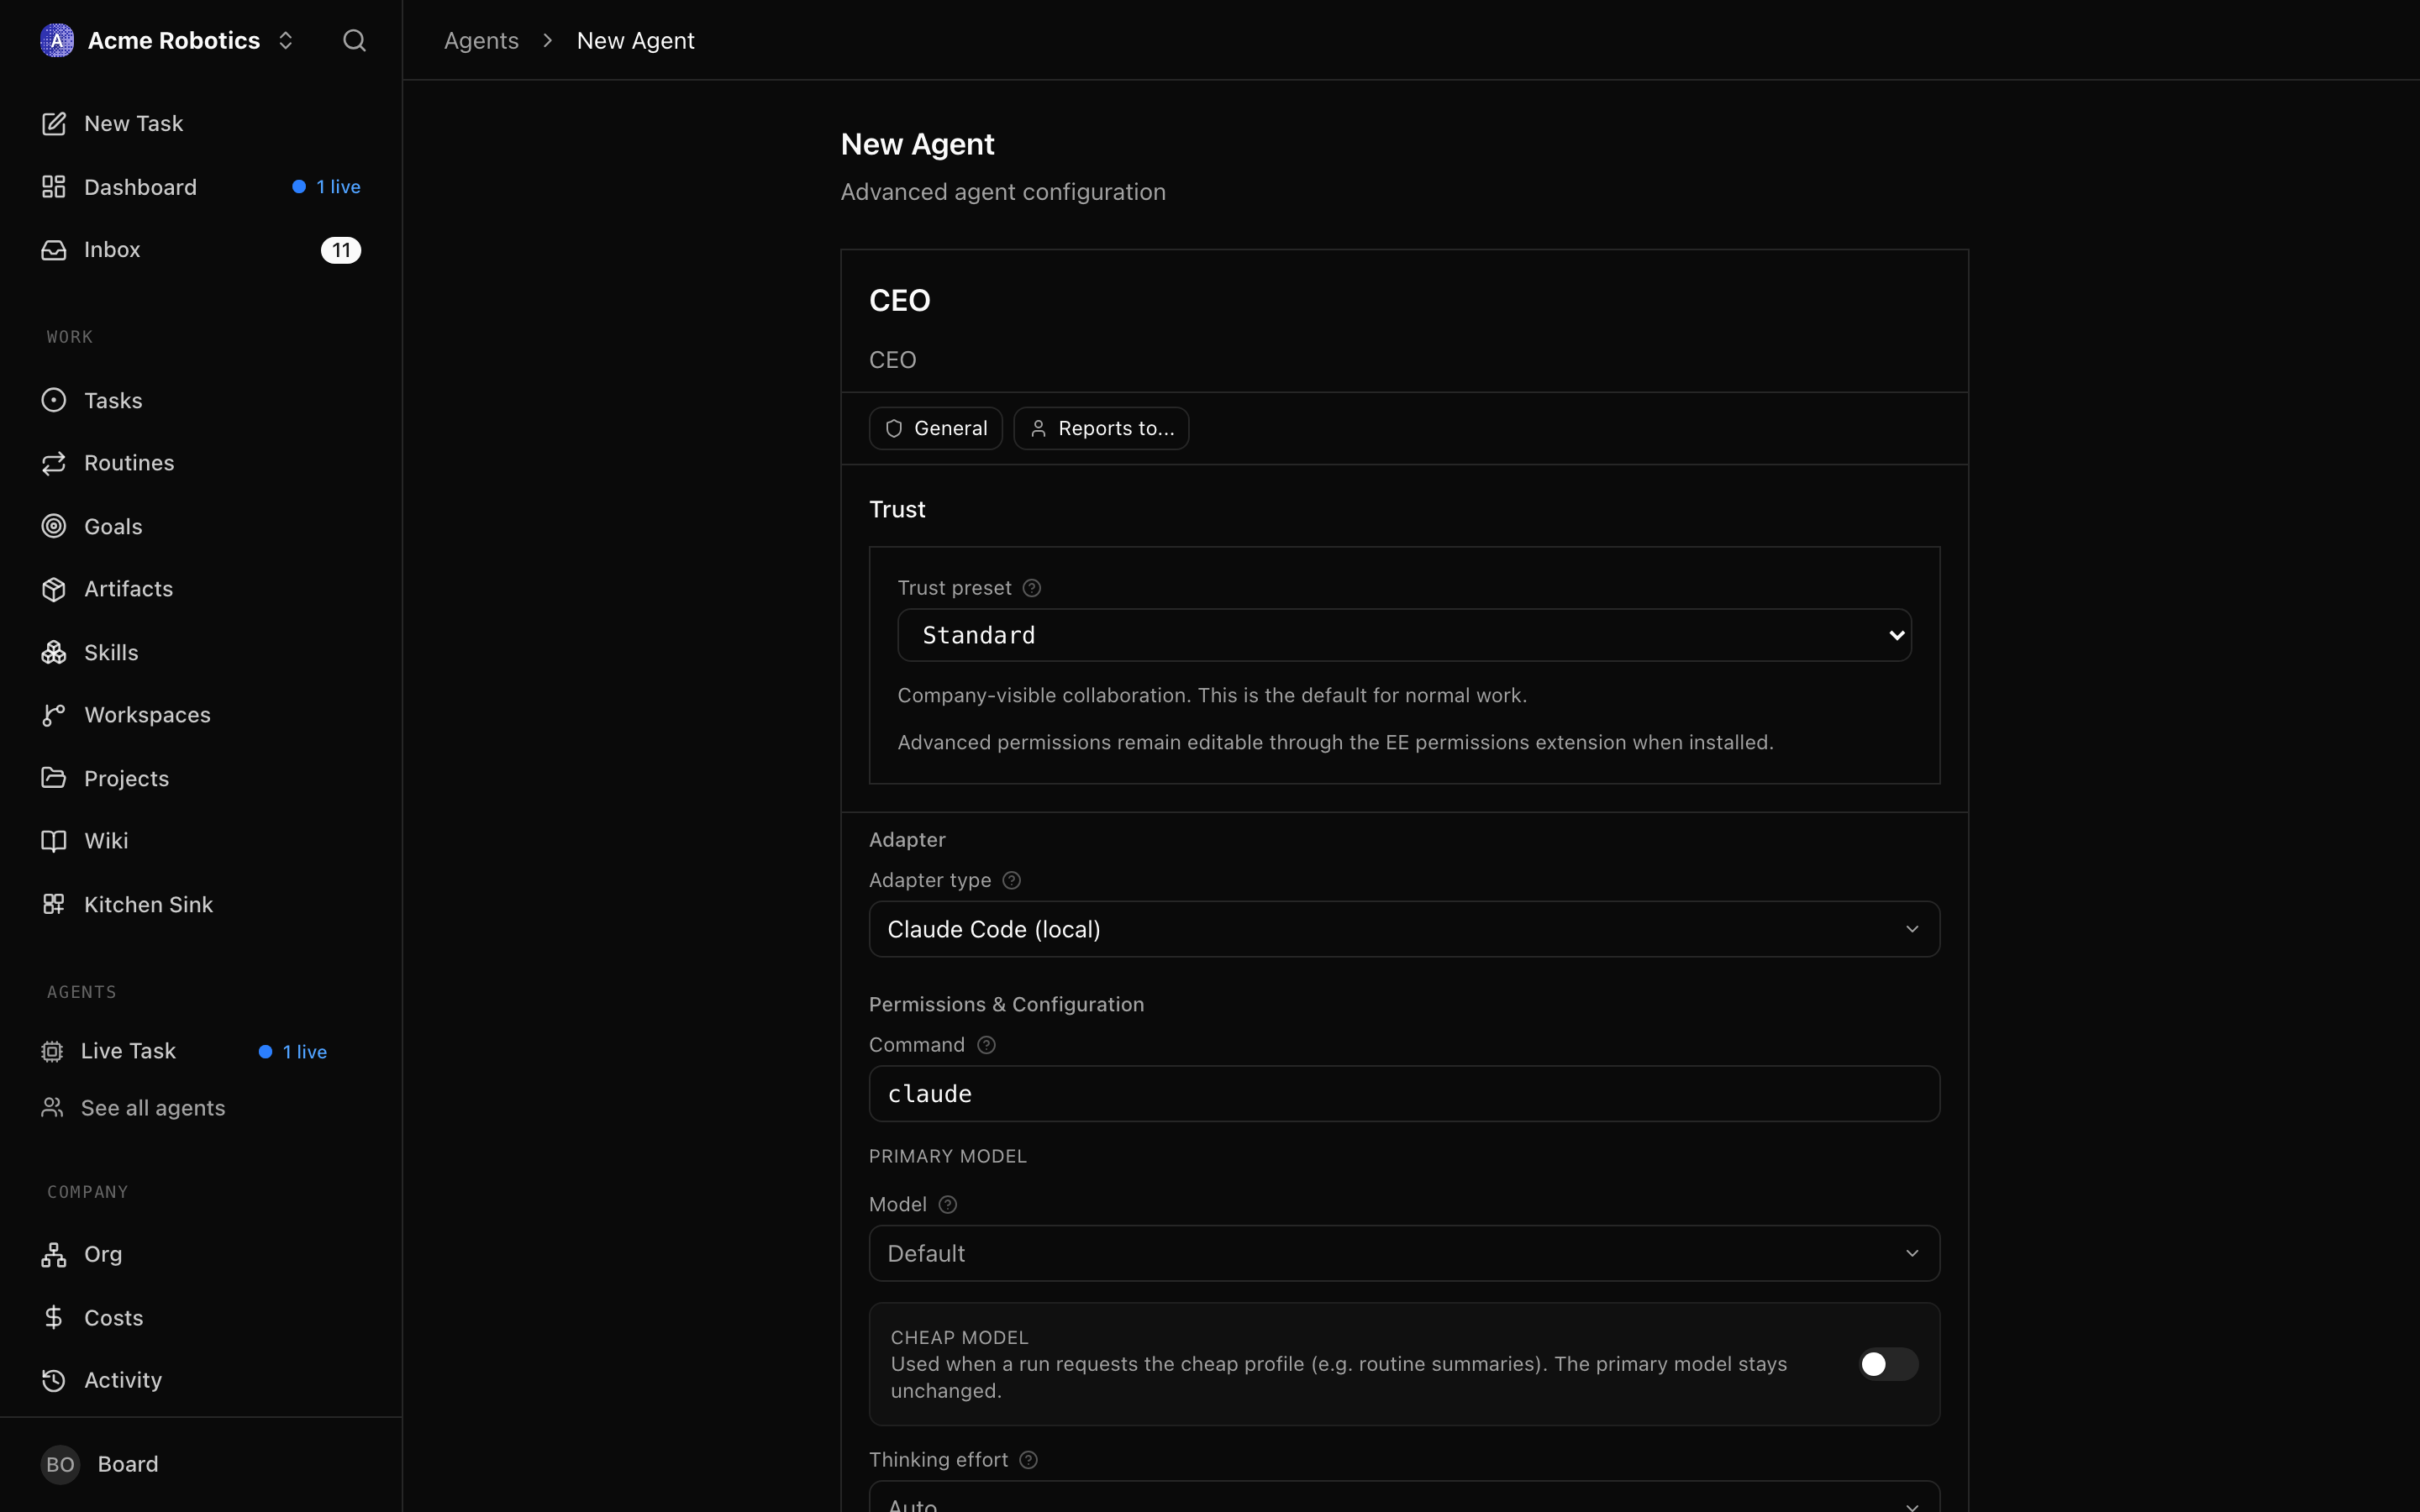Enable the Cheap Model toggle switch
The width and height of the screenshot is (2420, 1512).
(1888, 1364)
